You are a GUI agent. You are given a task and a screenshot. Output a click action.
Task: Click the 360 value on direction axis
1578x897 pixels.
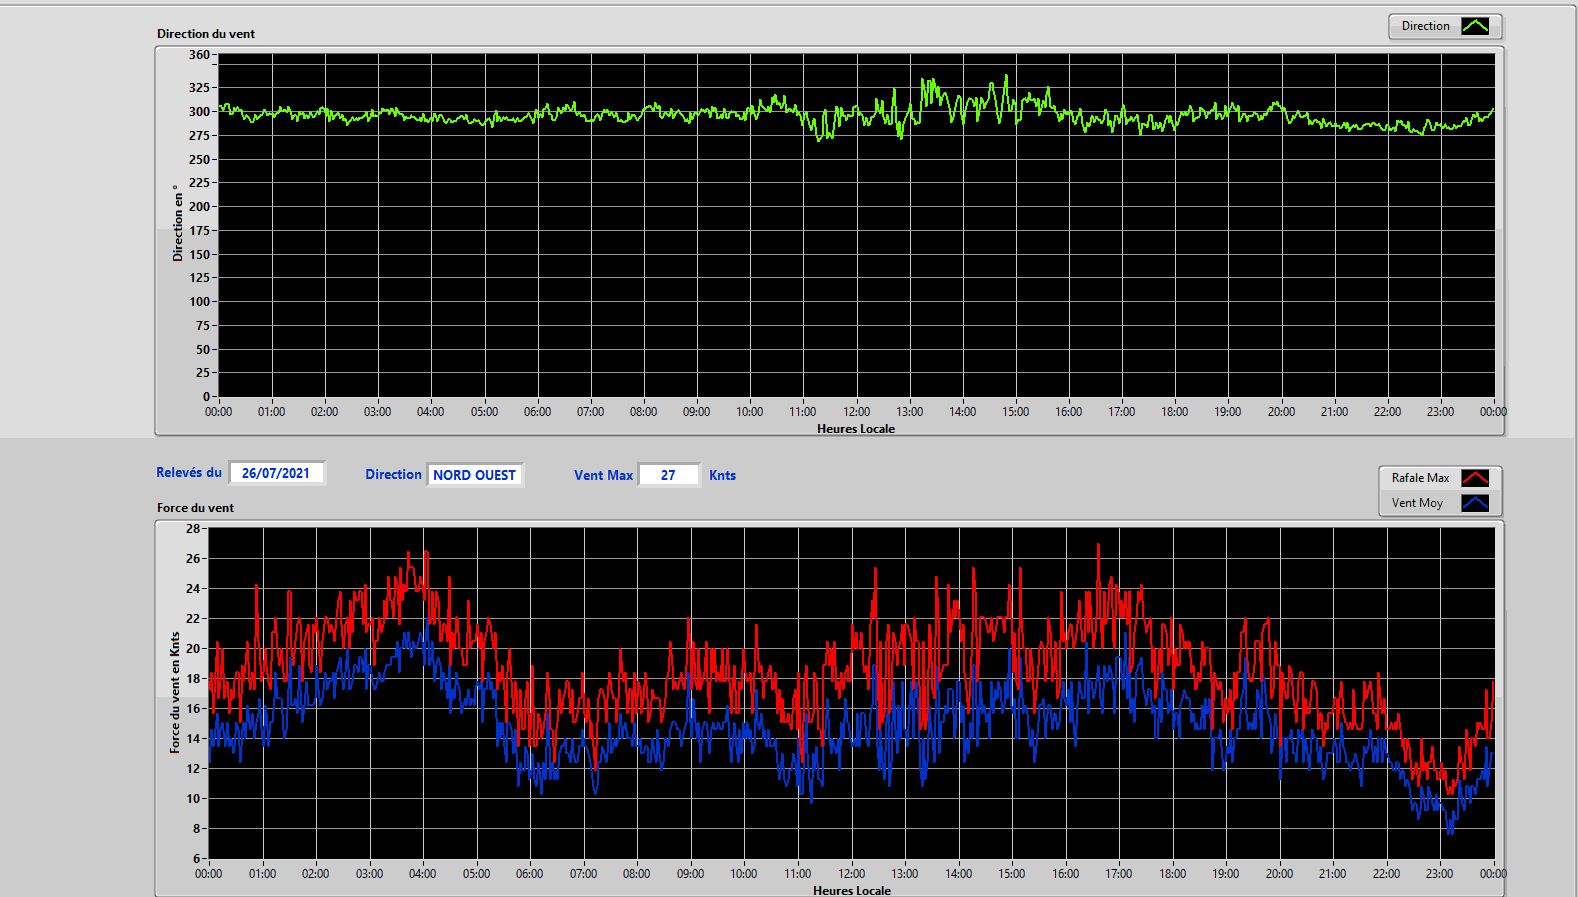[x=199, y=55]
